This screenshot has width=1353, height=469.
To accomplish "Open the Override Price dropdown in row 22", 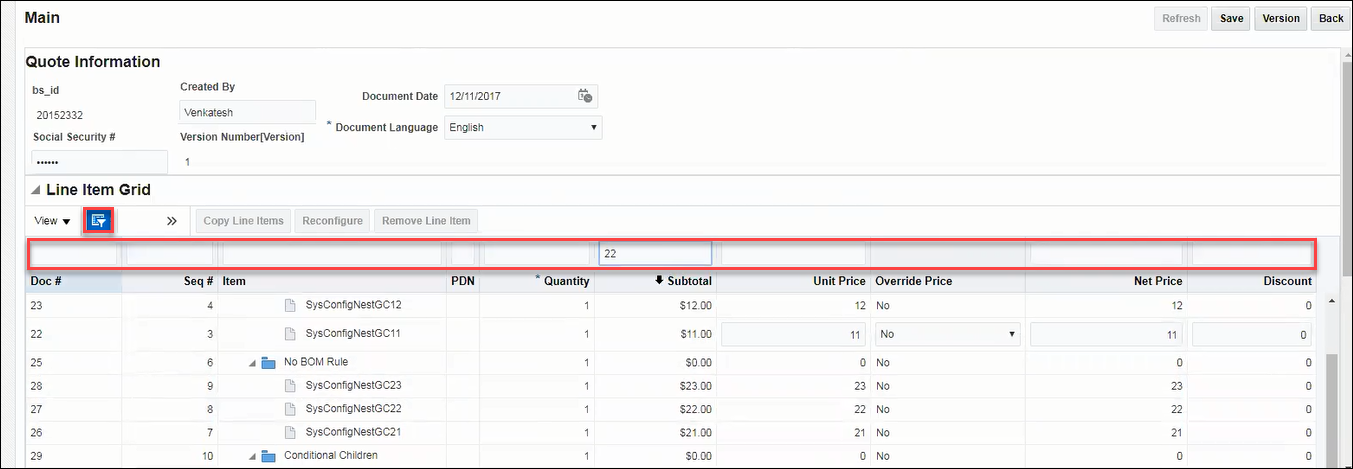I will click(947, 335).
